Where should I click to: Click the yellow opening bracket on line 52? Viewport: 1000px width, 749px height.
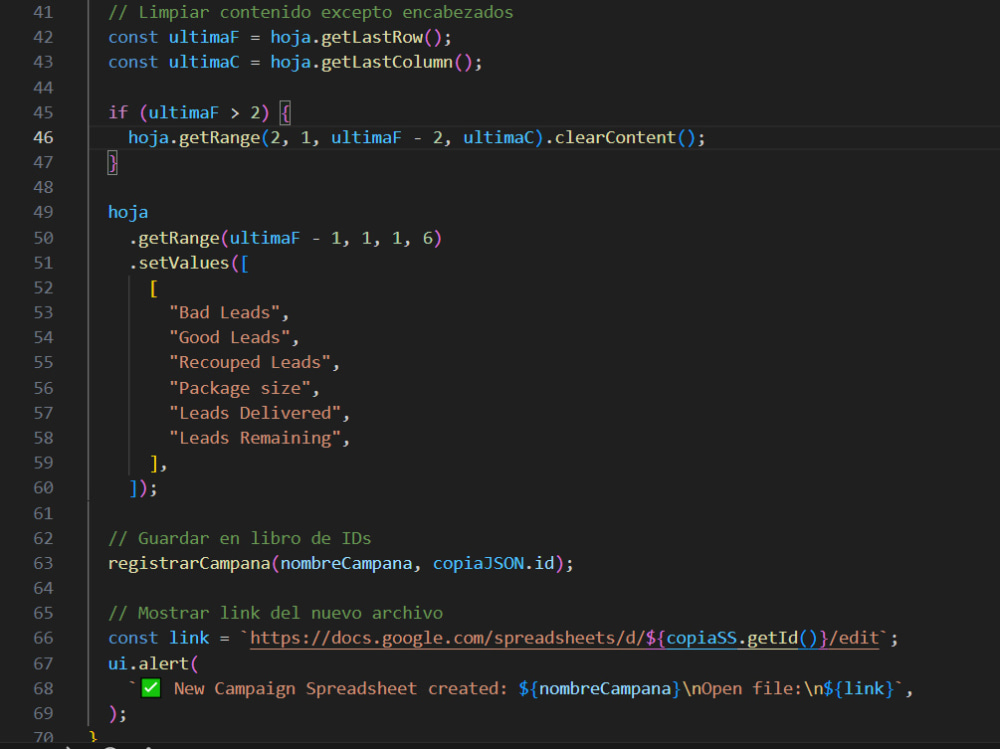point(154,288)
